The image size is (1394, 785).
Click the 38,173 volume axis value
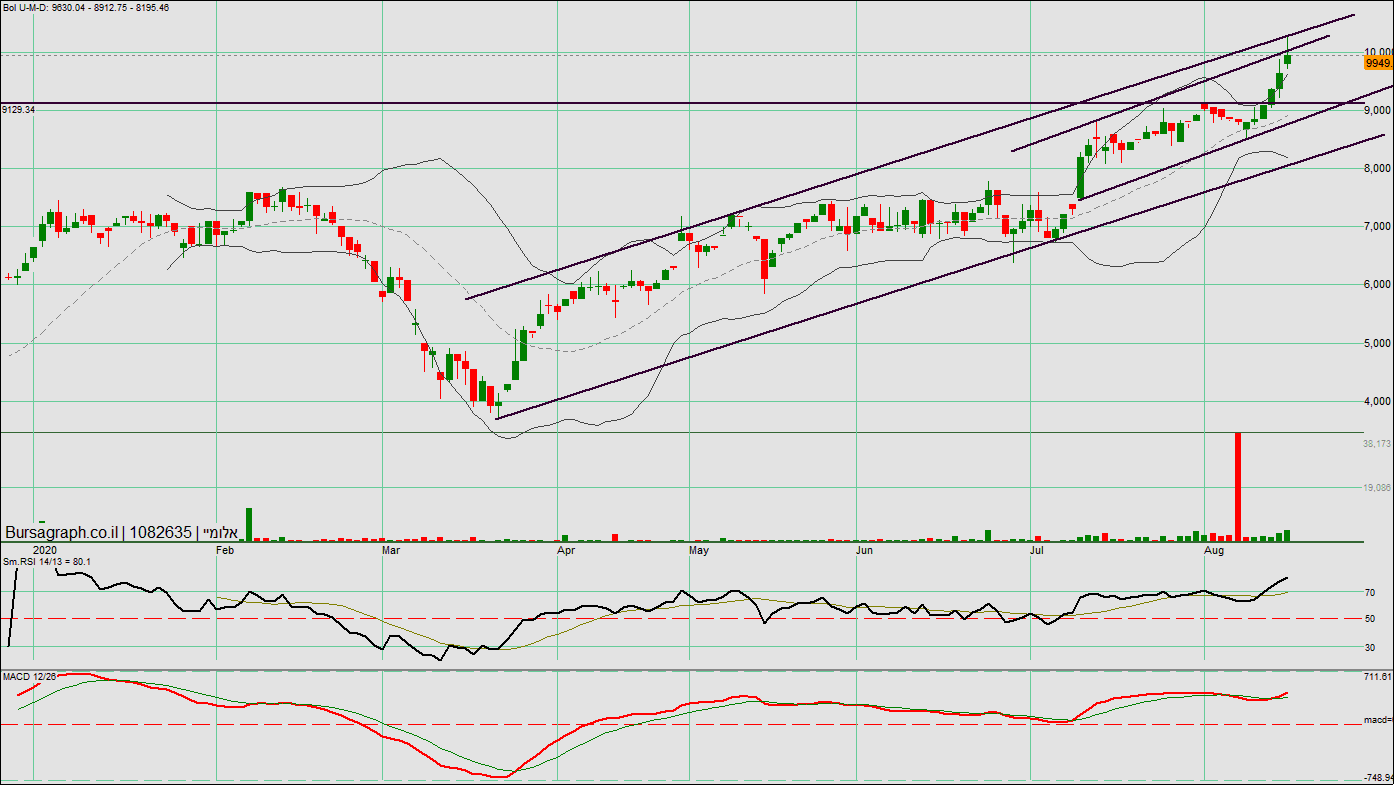pos(1378,443)
